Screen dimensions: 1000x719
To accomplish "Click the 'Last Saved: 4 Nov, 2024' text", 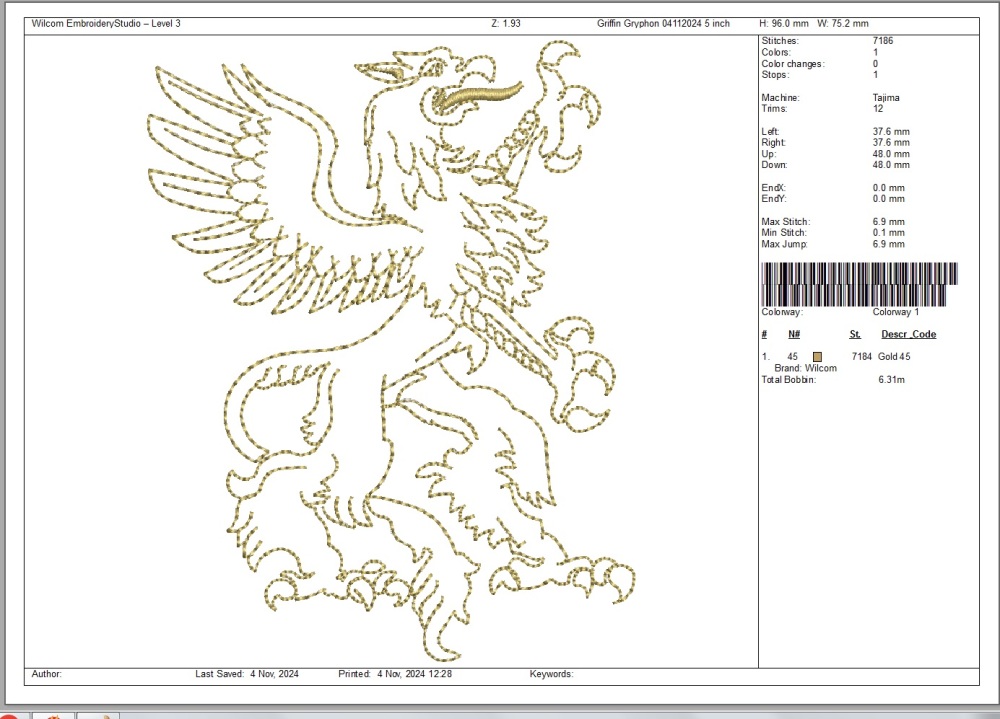I will pos(247,674).
